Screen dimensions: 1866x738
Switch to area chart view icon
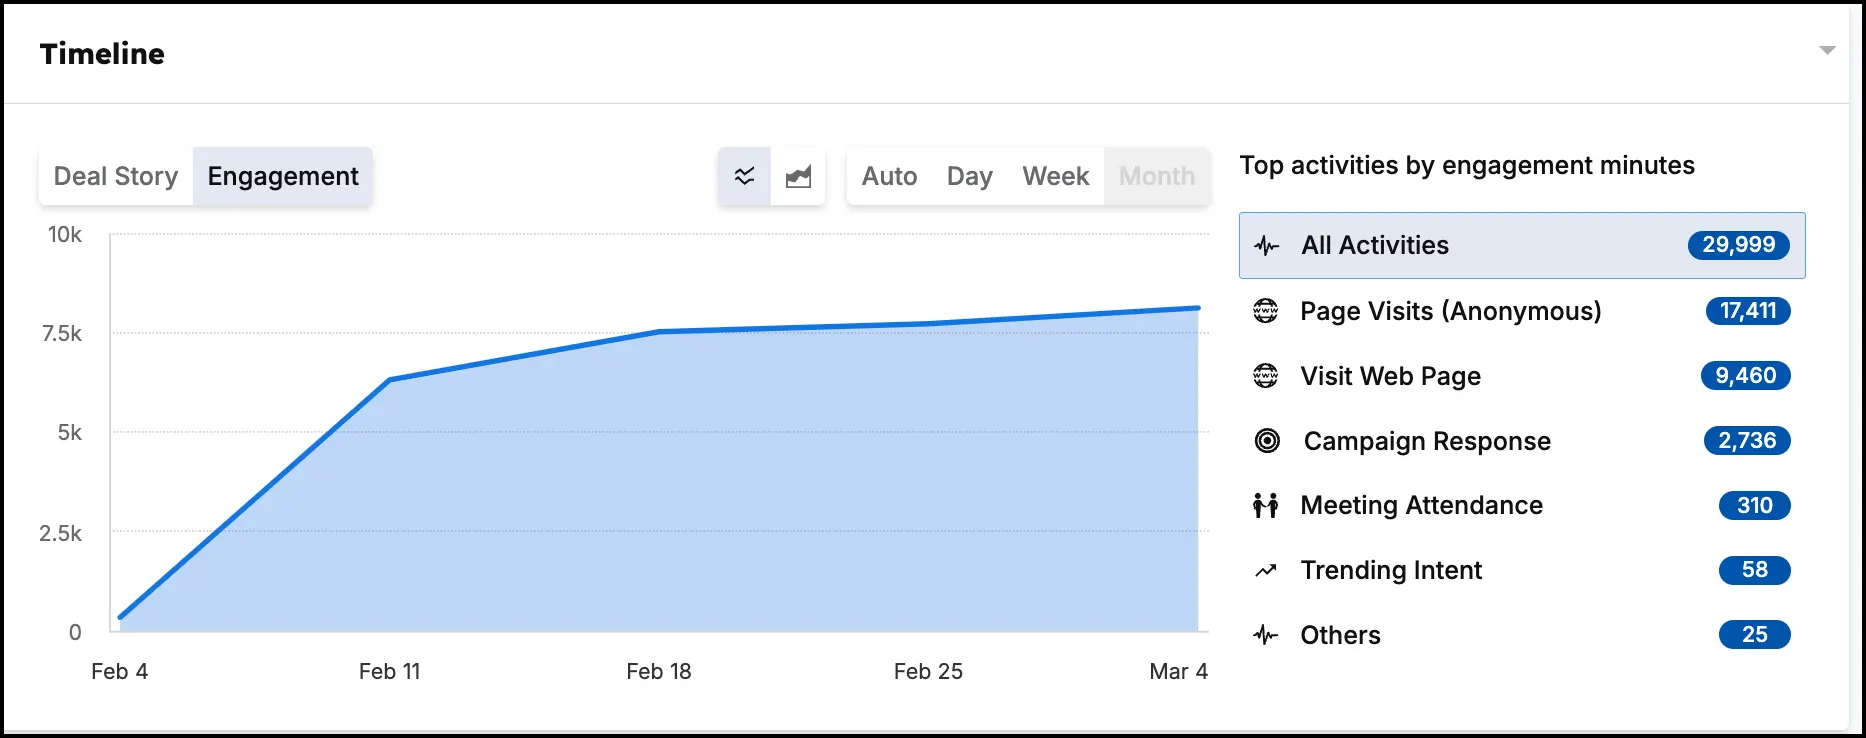tap(798, 177)
